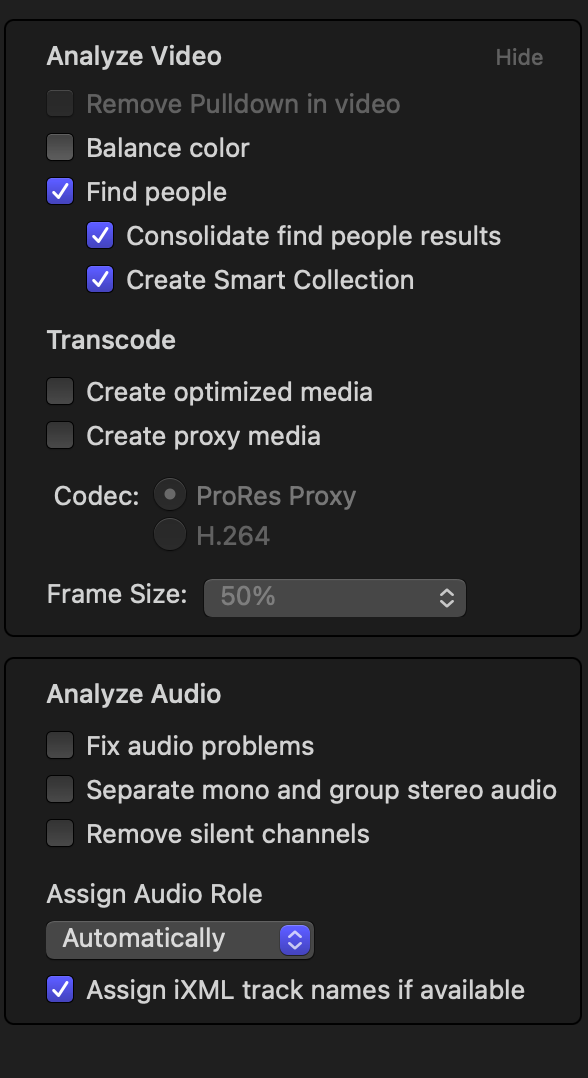Click the Balance color label text
588x1078 pixels.
pos(168,148)
